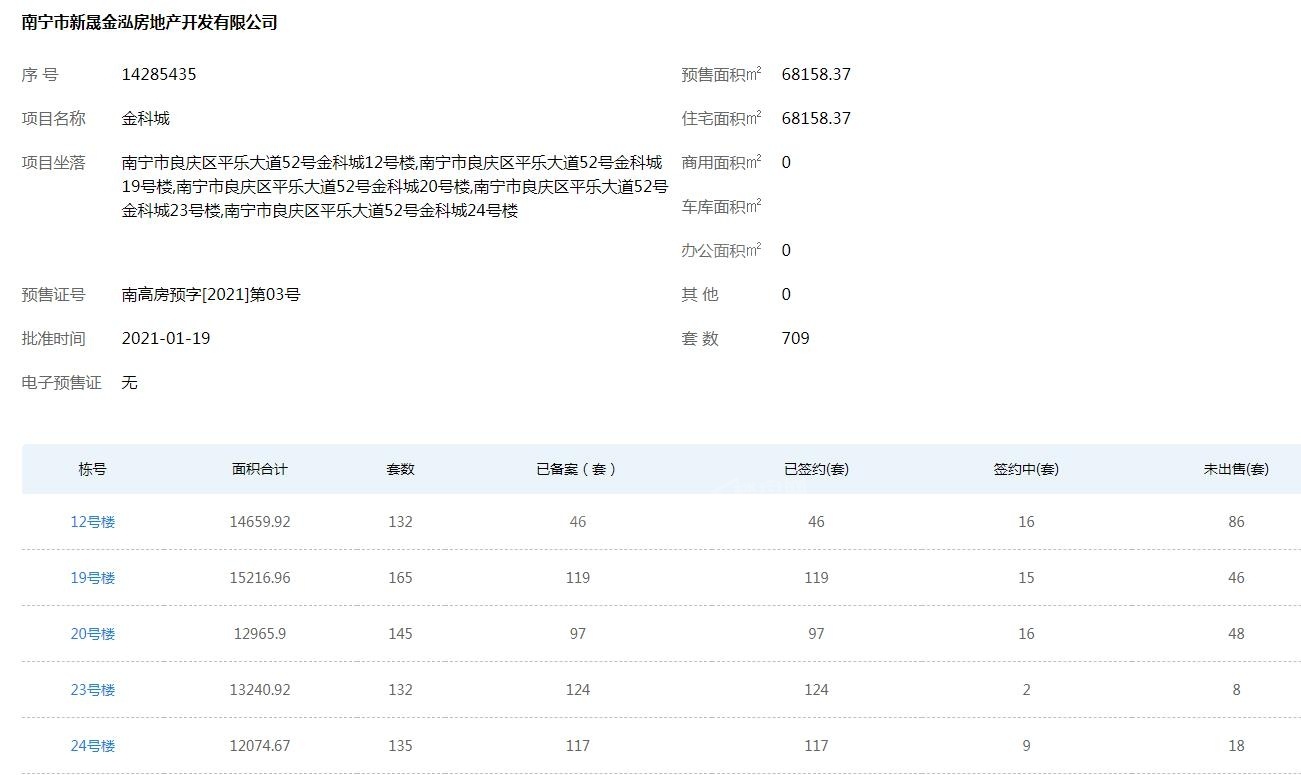Click the 商用面积 field label

pos(721,162)
